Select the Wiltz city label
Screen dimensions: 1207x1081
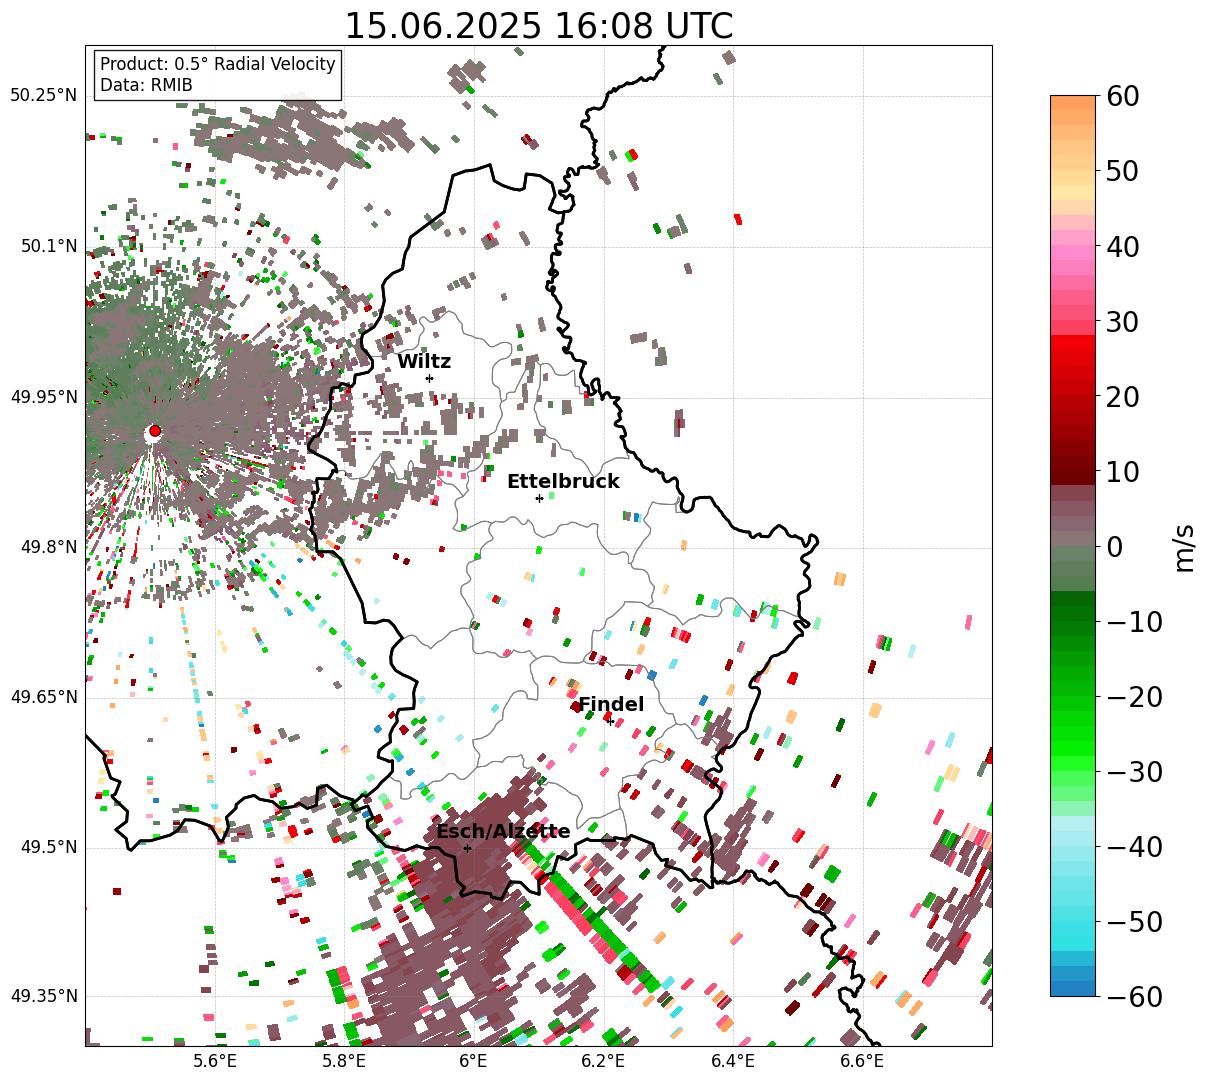tap(424, 362)
